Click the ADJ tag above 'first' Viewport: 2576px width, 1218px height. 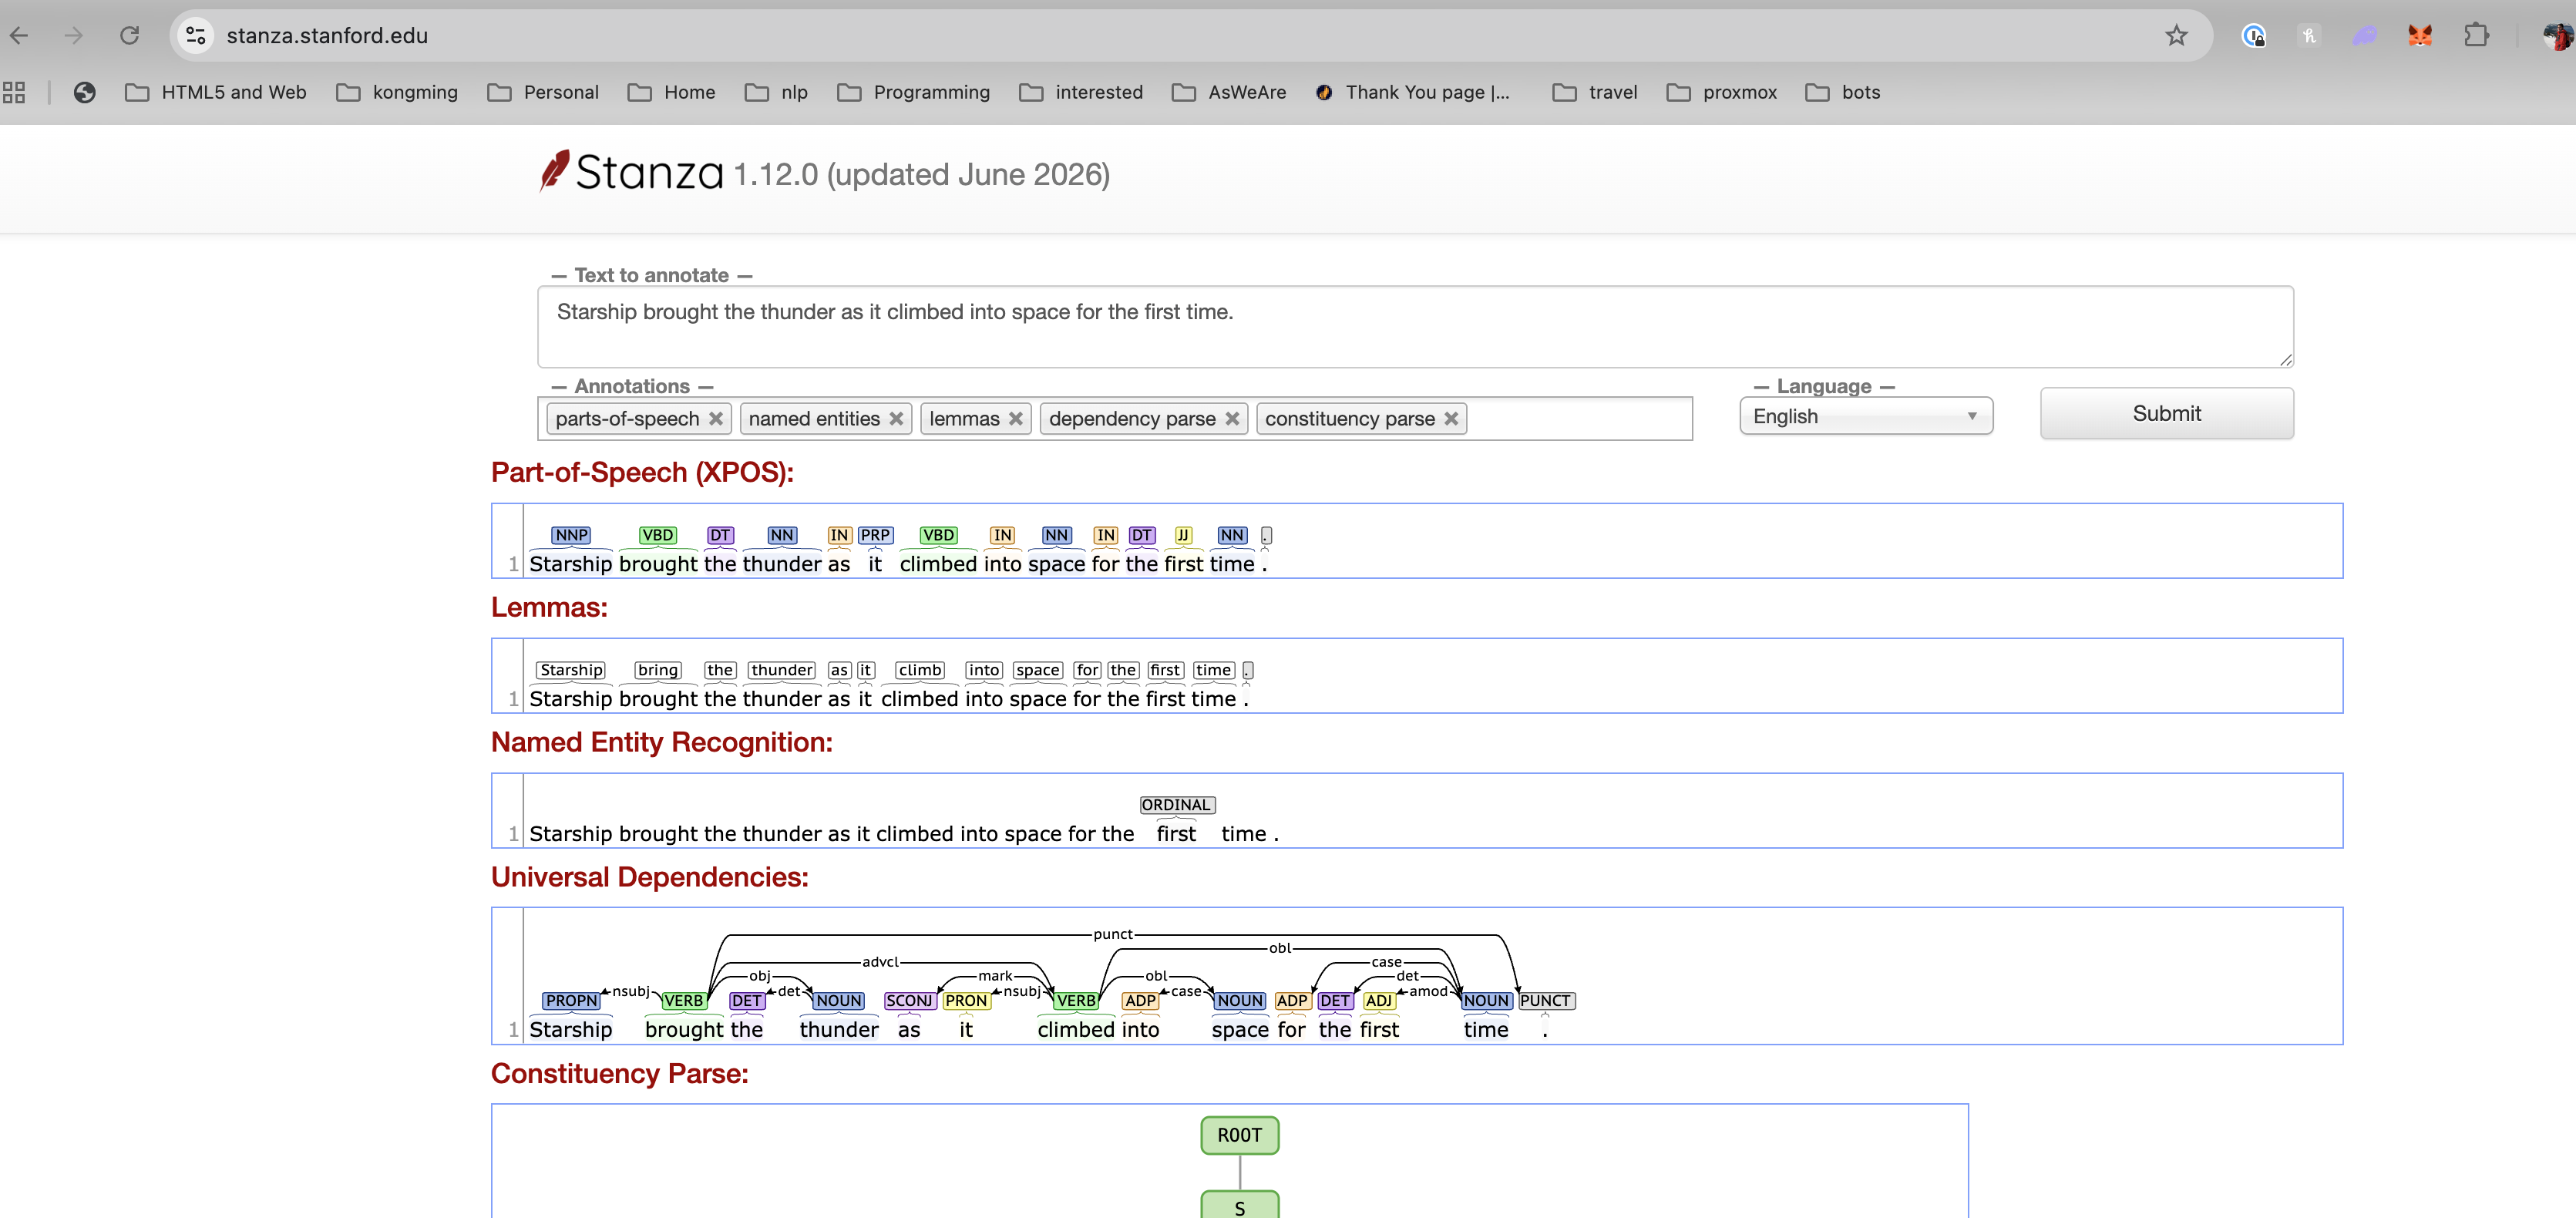tap(1378, 1000)
